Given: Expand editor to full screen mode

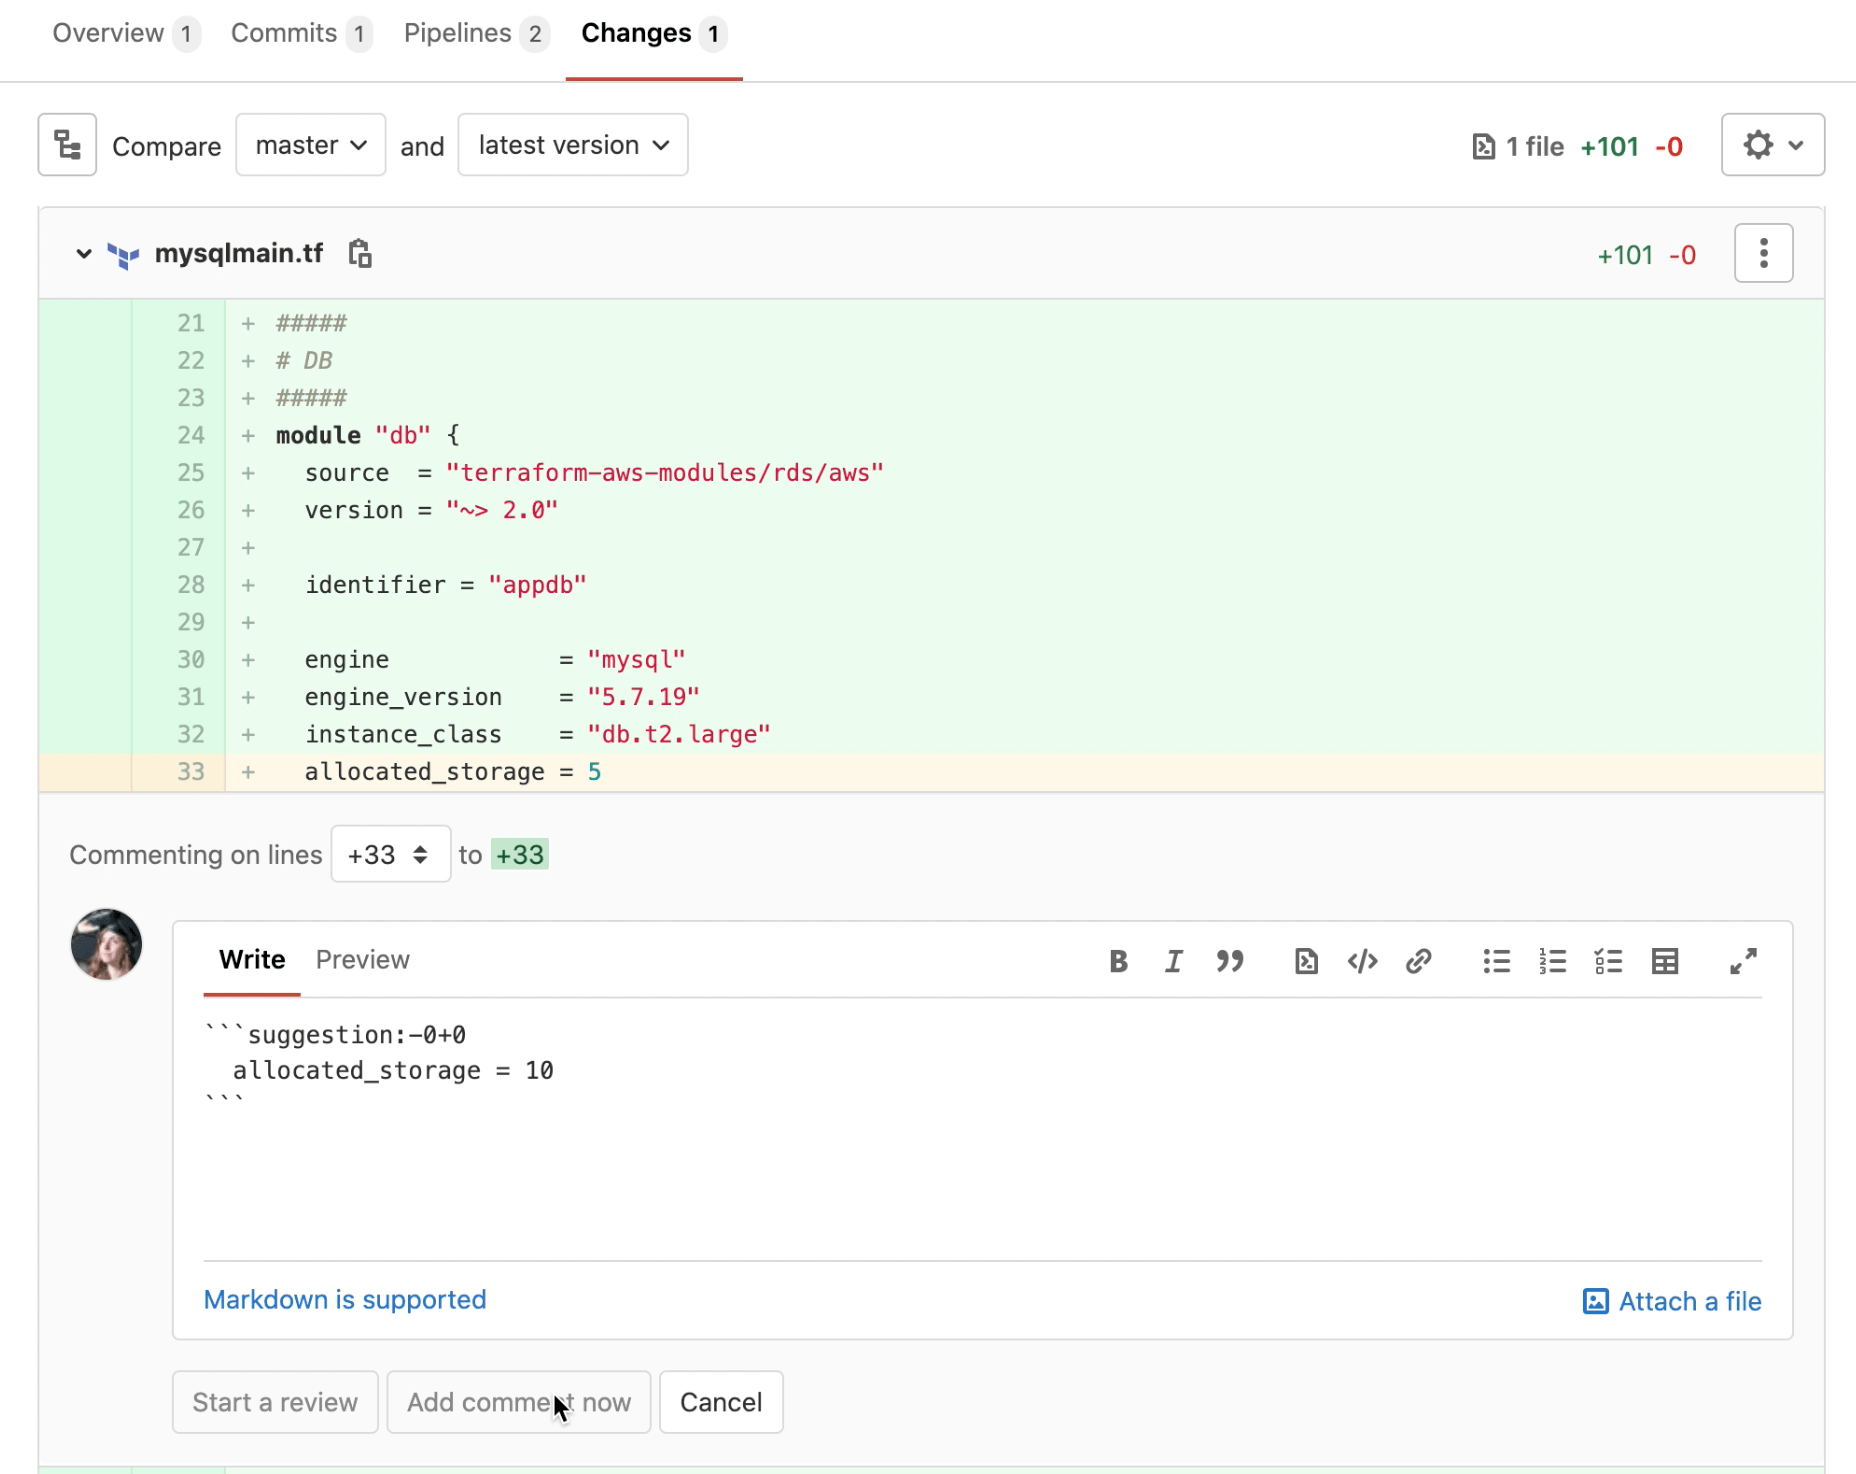Looking at the screenshot, I should 1743,961.
